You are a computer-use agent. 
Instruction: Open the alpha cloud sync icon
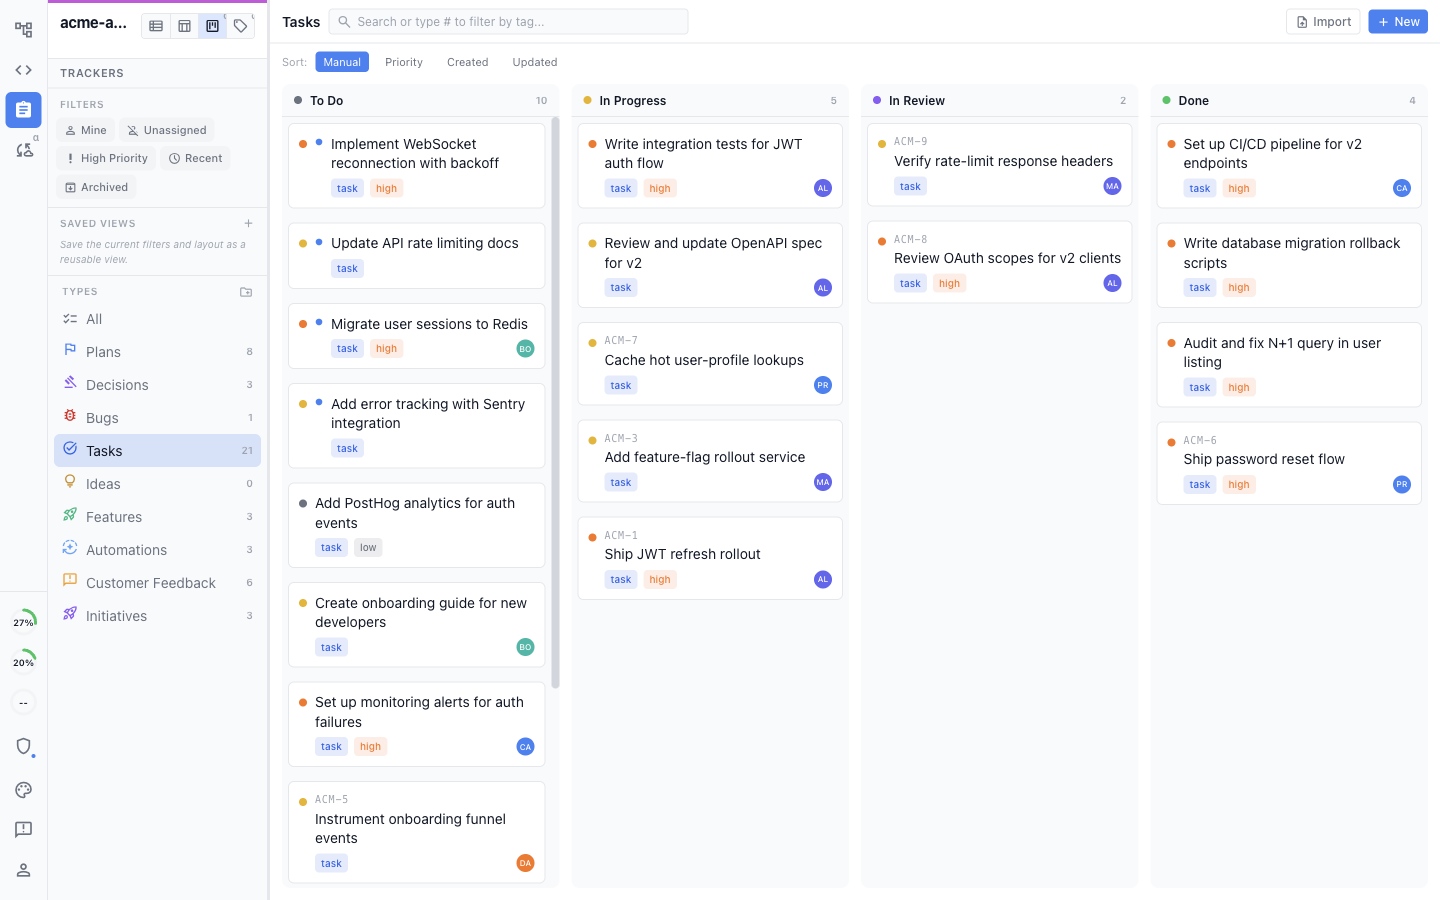tap(23, 150)
